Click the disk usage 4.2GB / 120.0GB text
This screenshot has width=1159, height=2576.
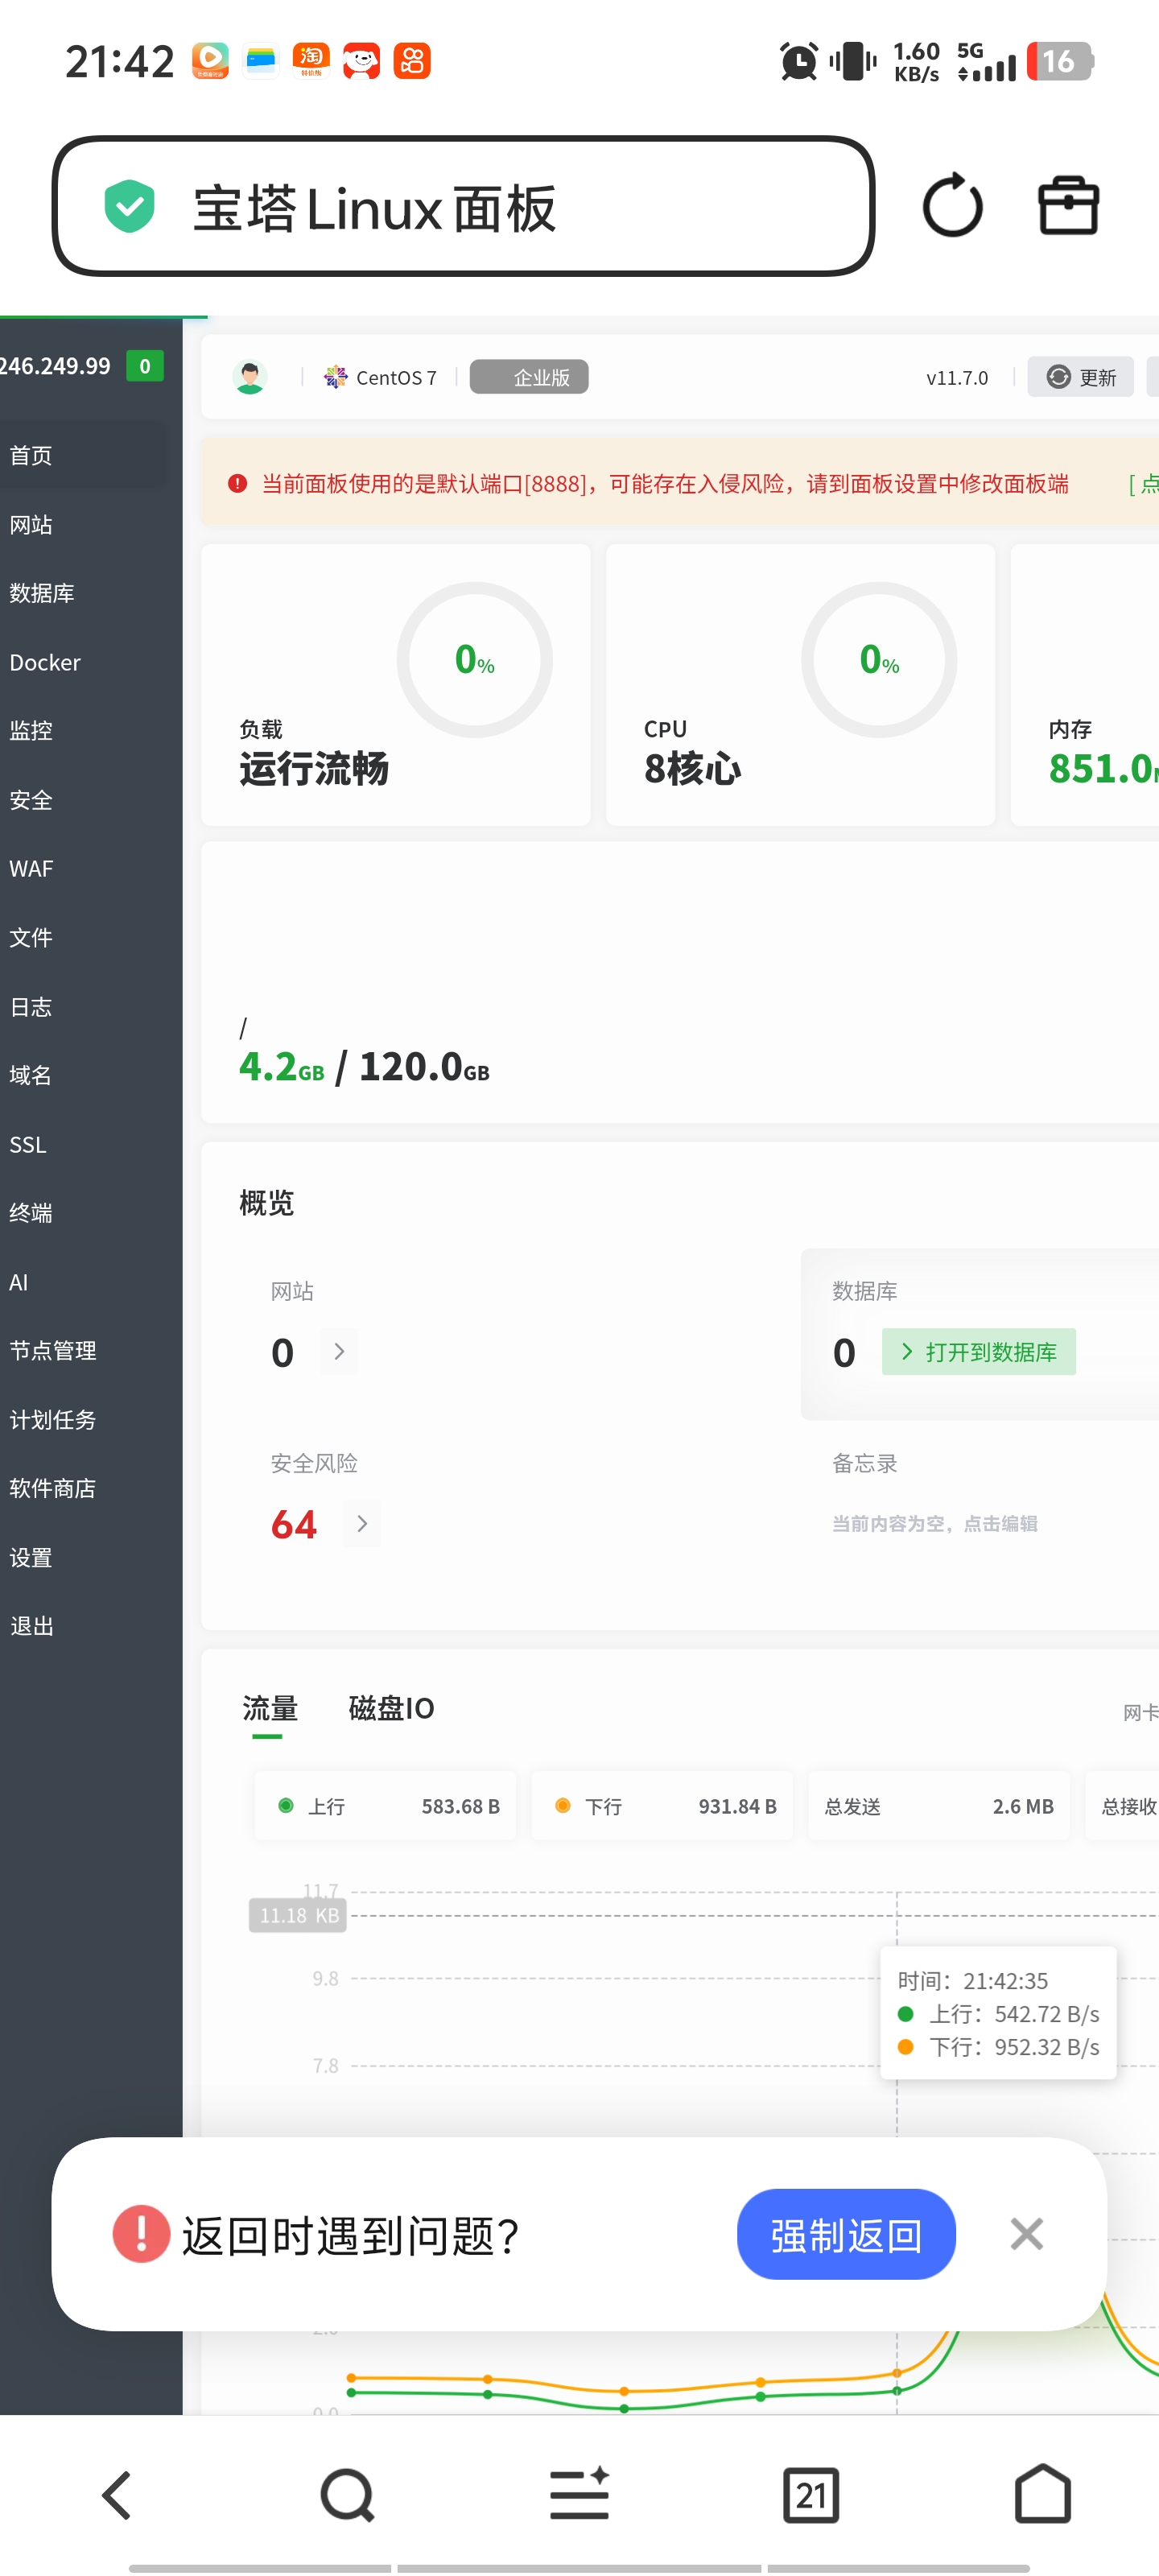coord(364,1067)
